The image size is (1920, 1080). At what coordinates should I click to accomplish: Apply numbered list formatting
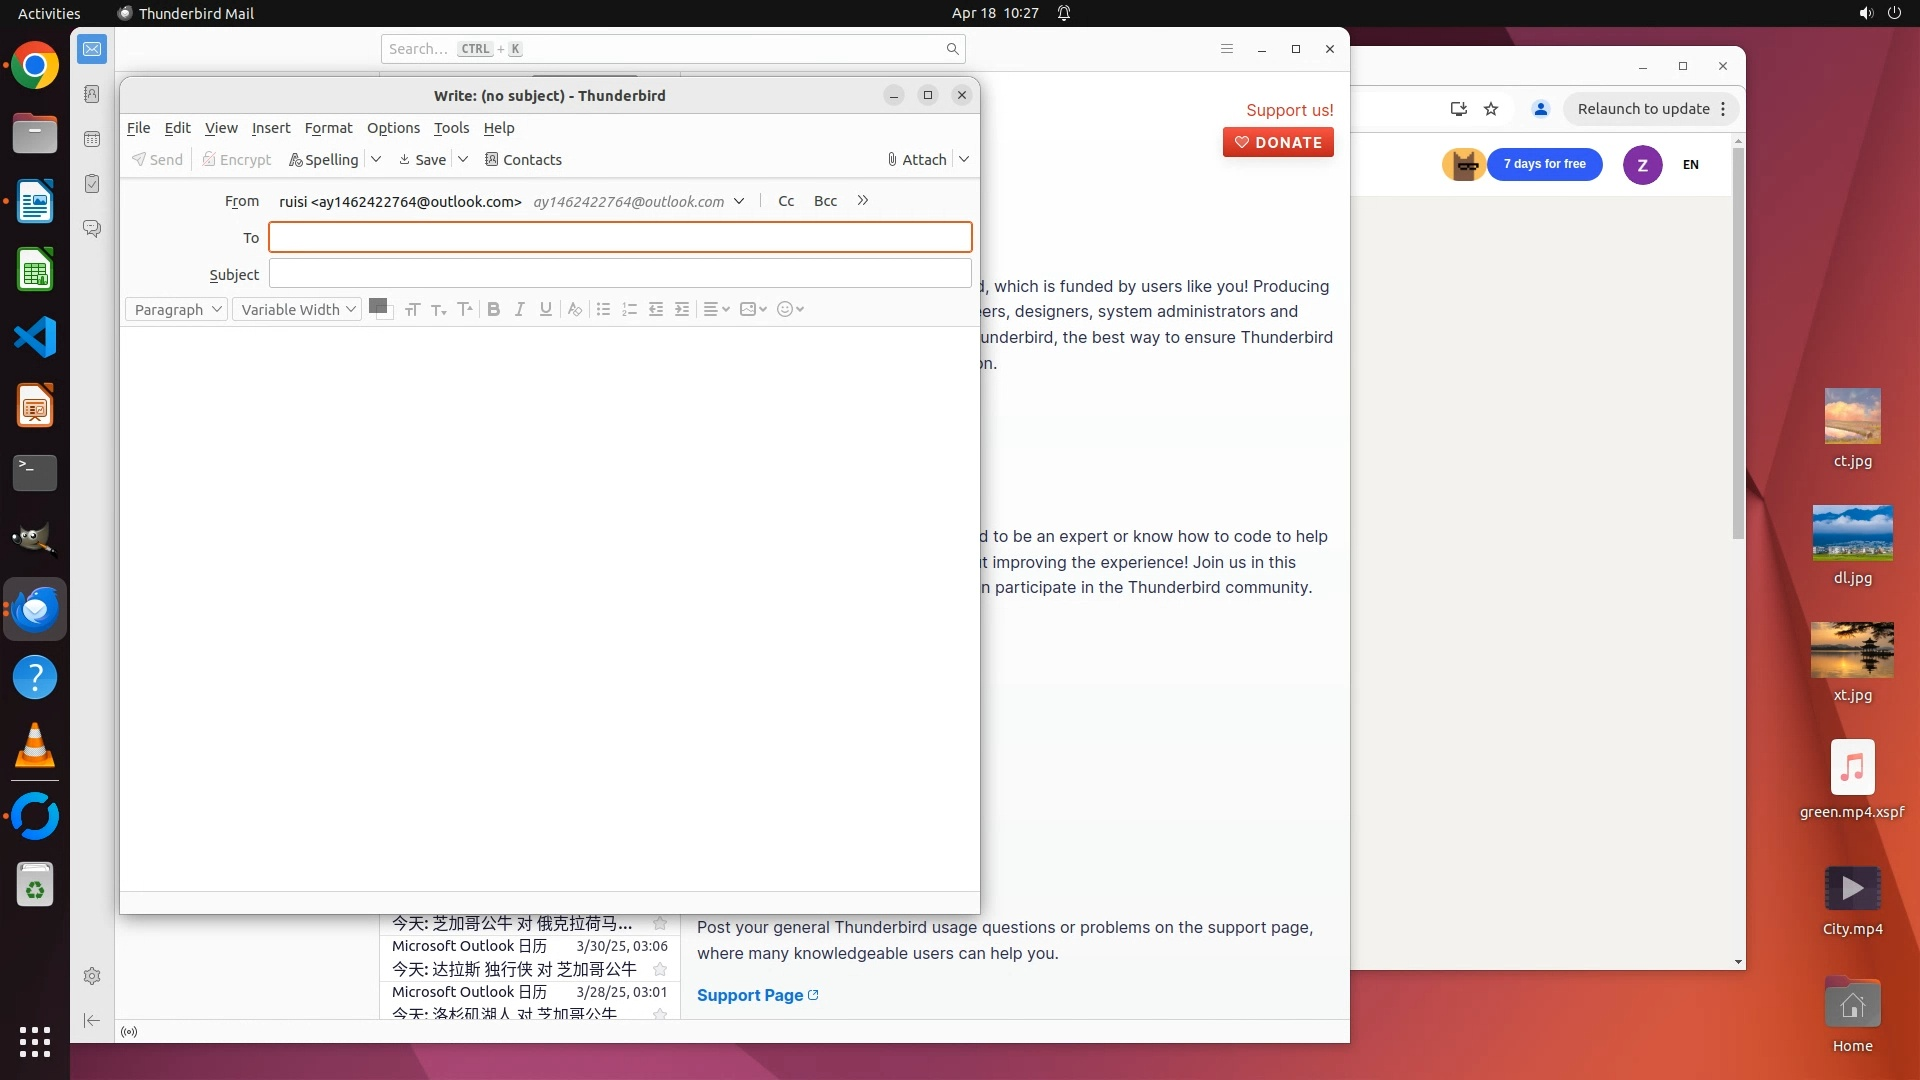(x=629, y=310)
